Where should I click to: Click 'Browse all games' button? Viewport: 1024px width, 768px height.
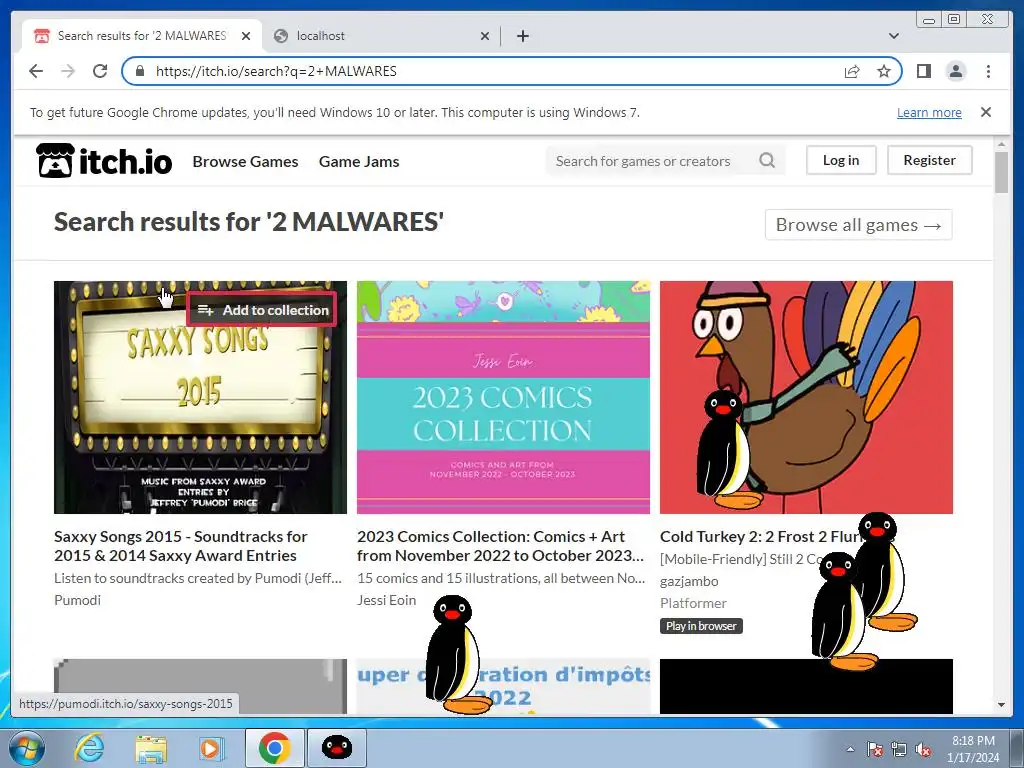[x=858, y=225]
